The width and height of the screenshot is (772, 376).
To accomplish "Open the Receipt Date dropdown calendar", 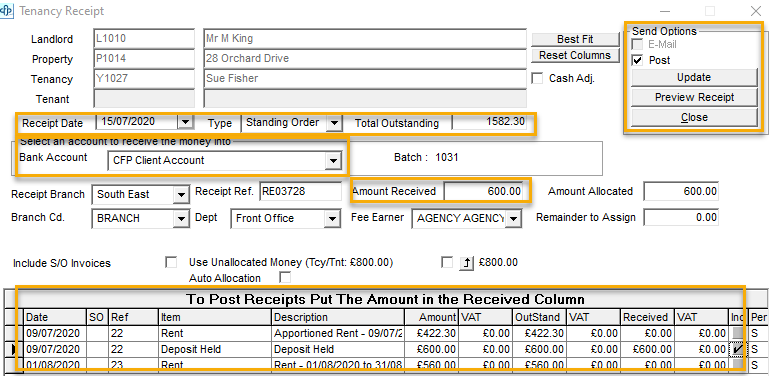I will [185, 123].
